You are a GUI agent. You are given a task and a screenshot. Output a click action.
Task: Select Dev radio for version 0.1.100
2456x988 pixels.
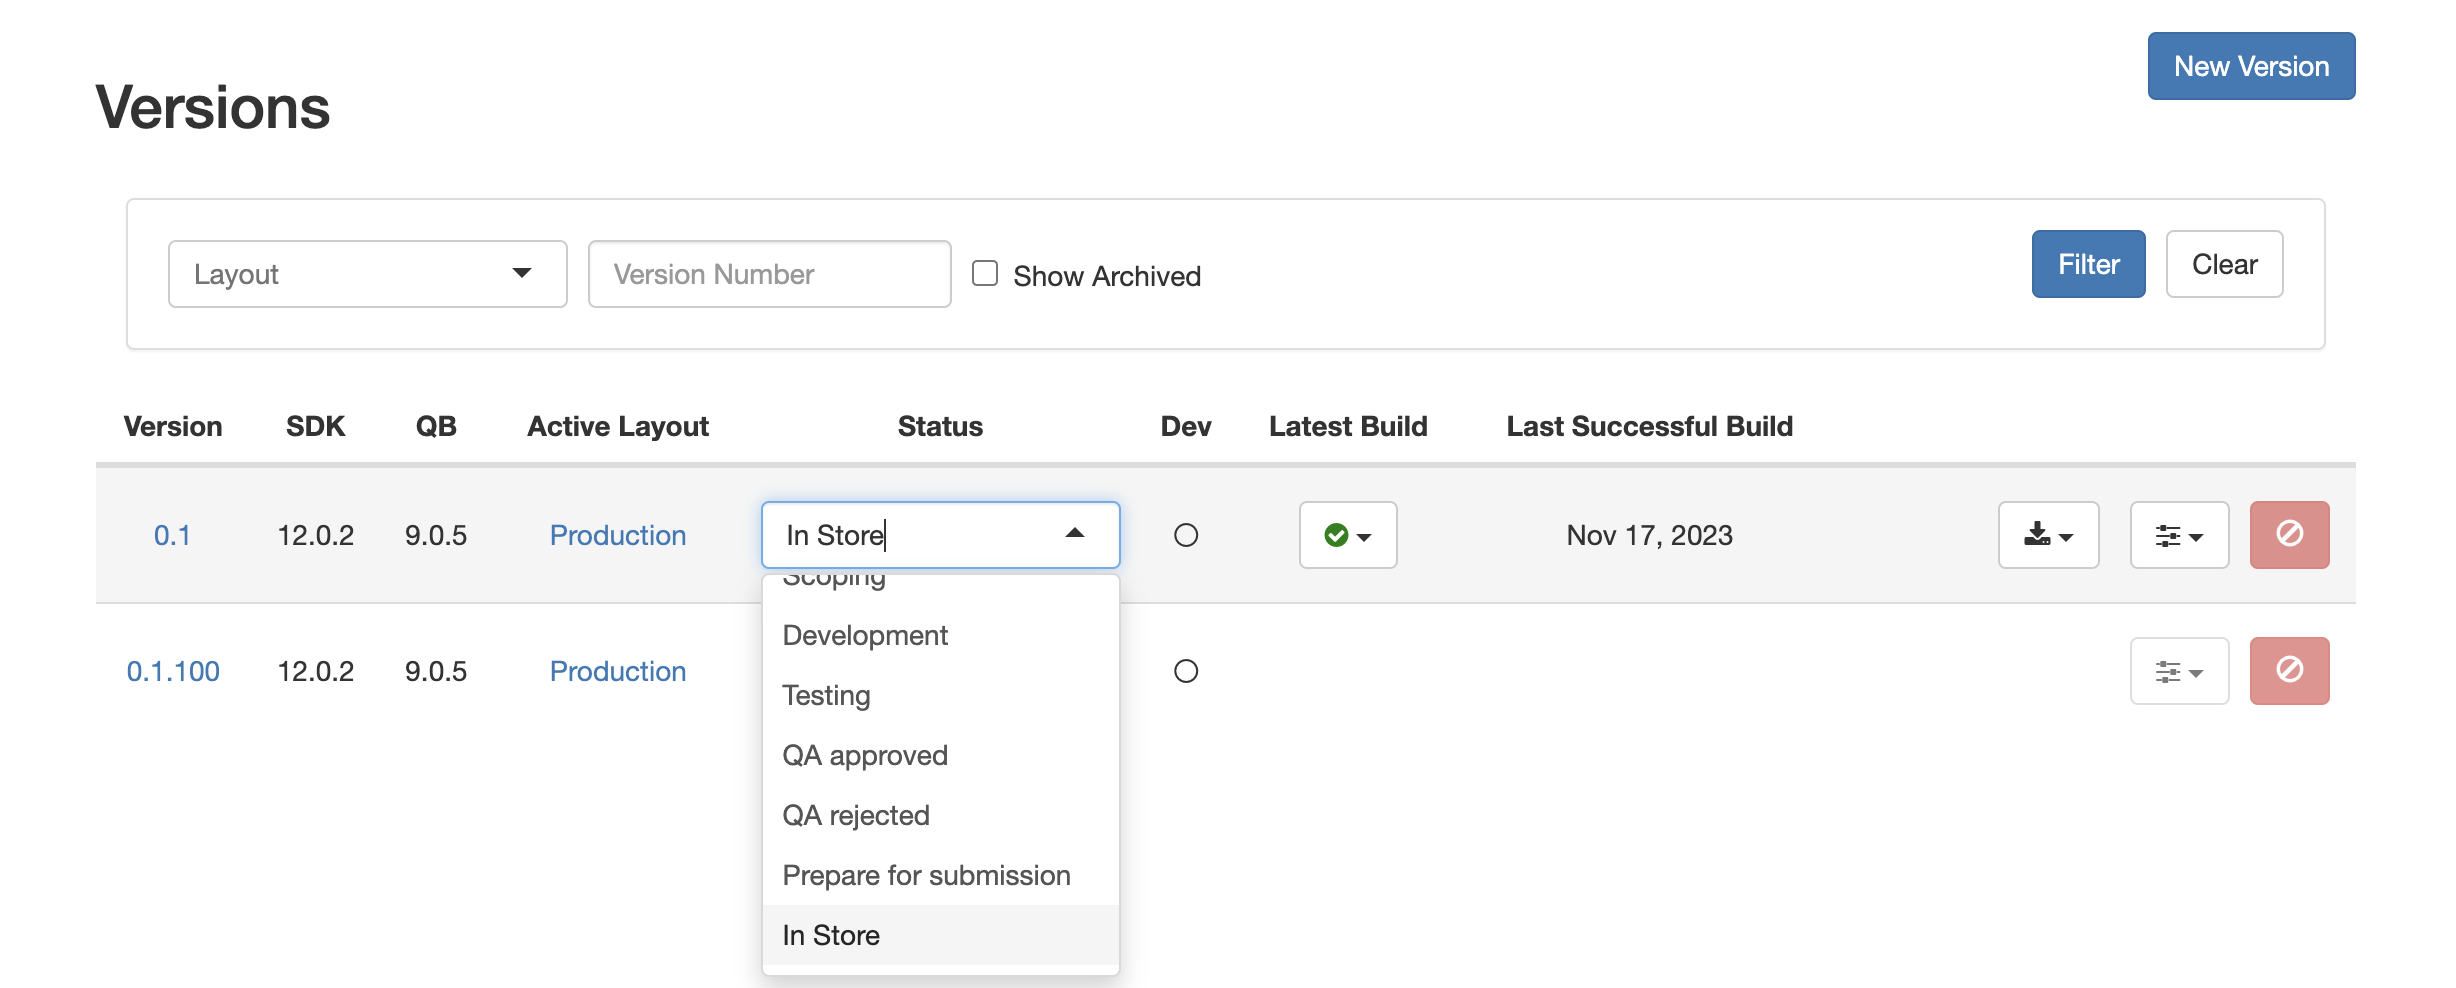pyautogui.click(x=1186, y=671)
